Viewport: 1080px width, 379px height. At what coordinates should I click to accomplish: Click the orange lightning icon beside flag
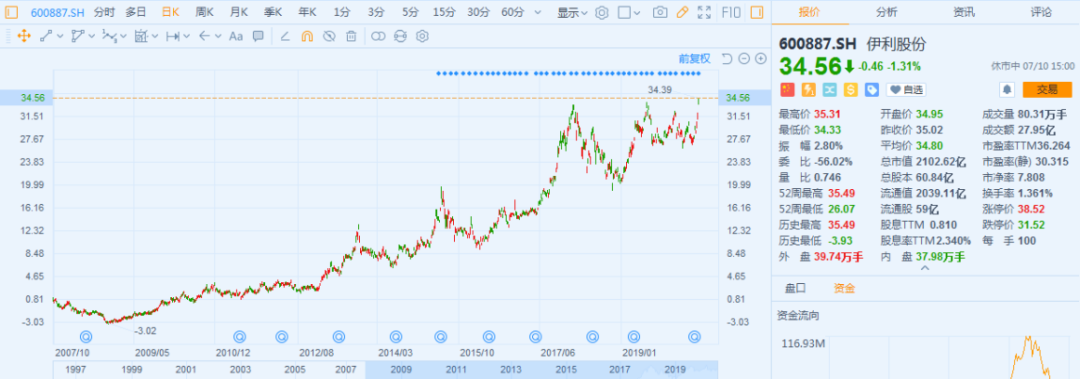pos(808,90)
